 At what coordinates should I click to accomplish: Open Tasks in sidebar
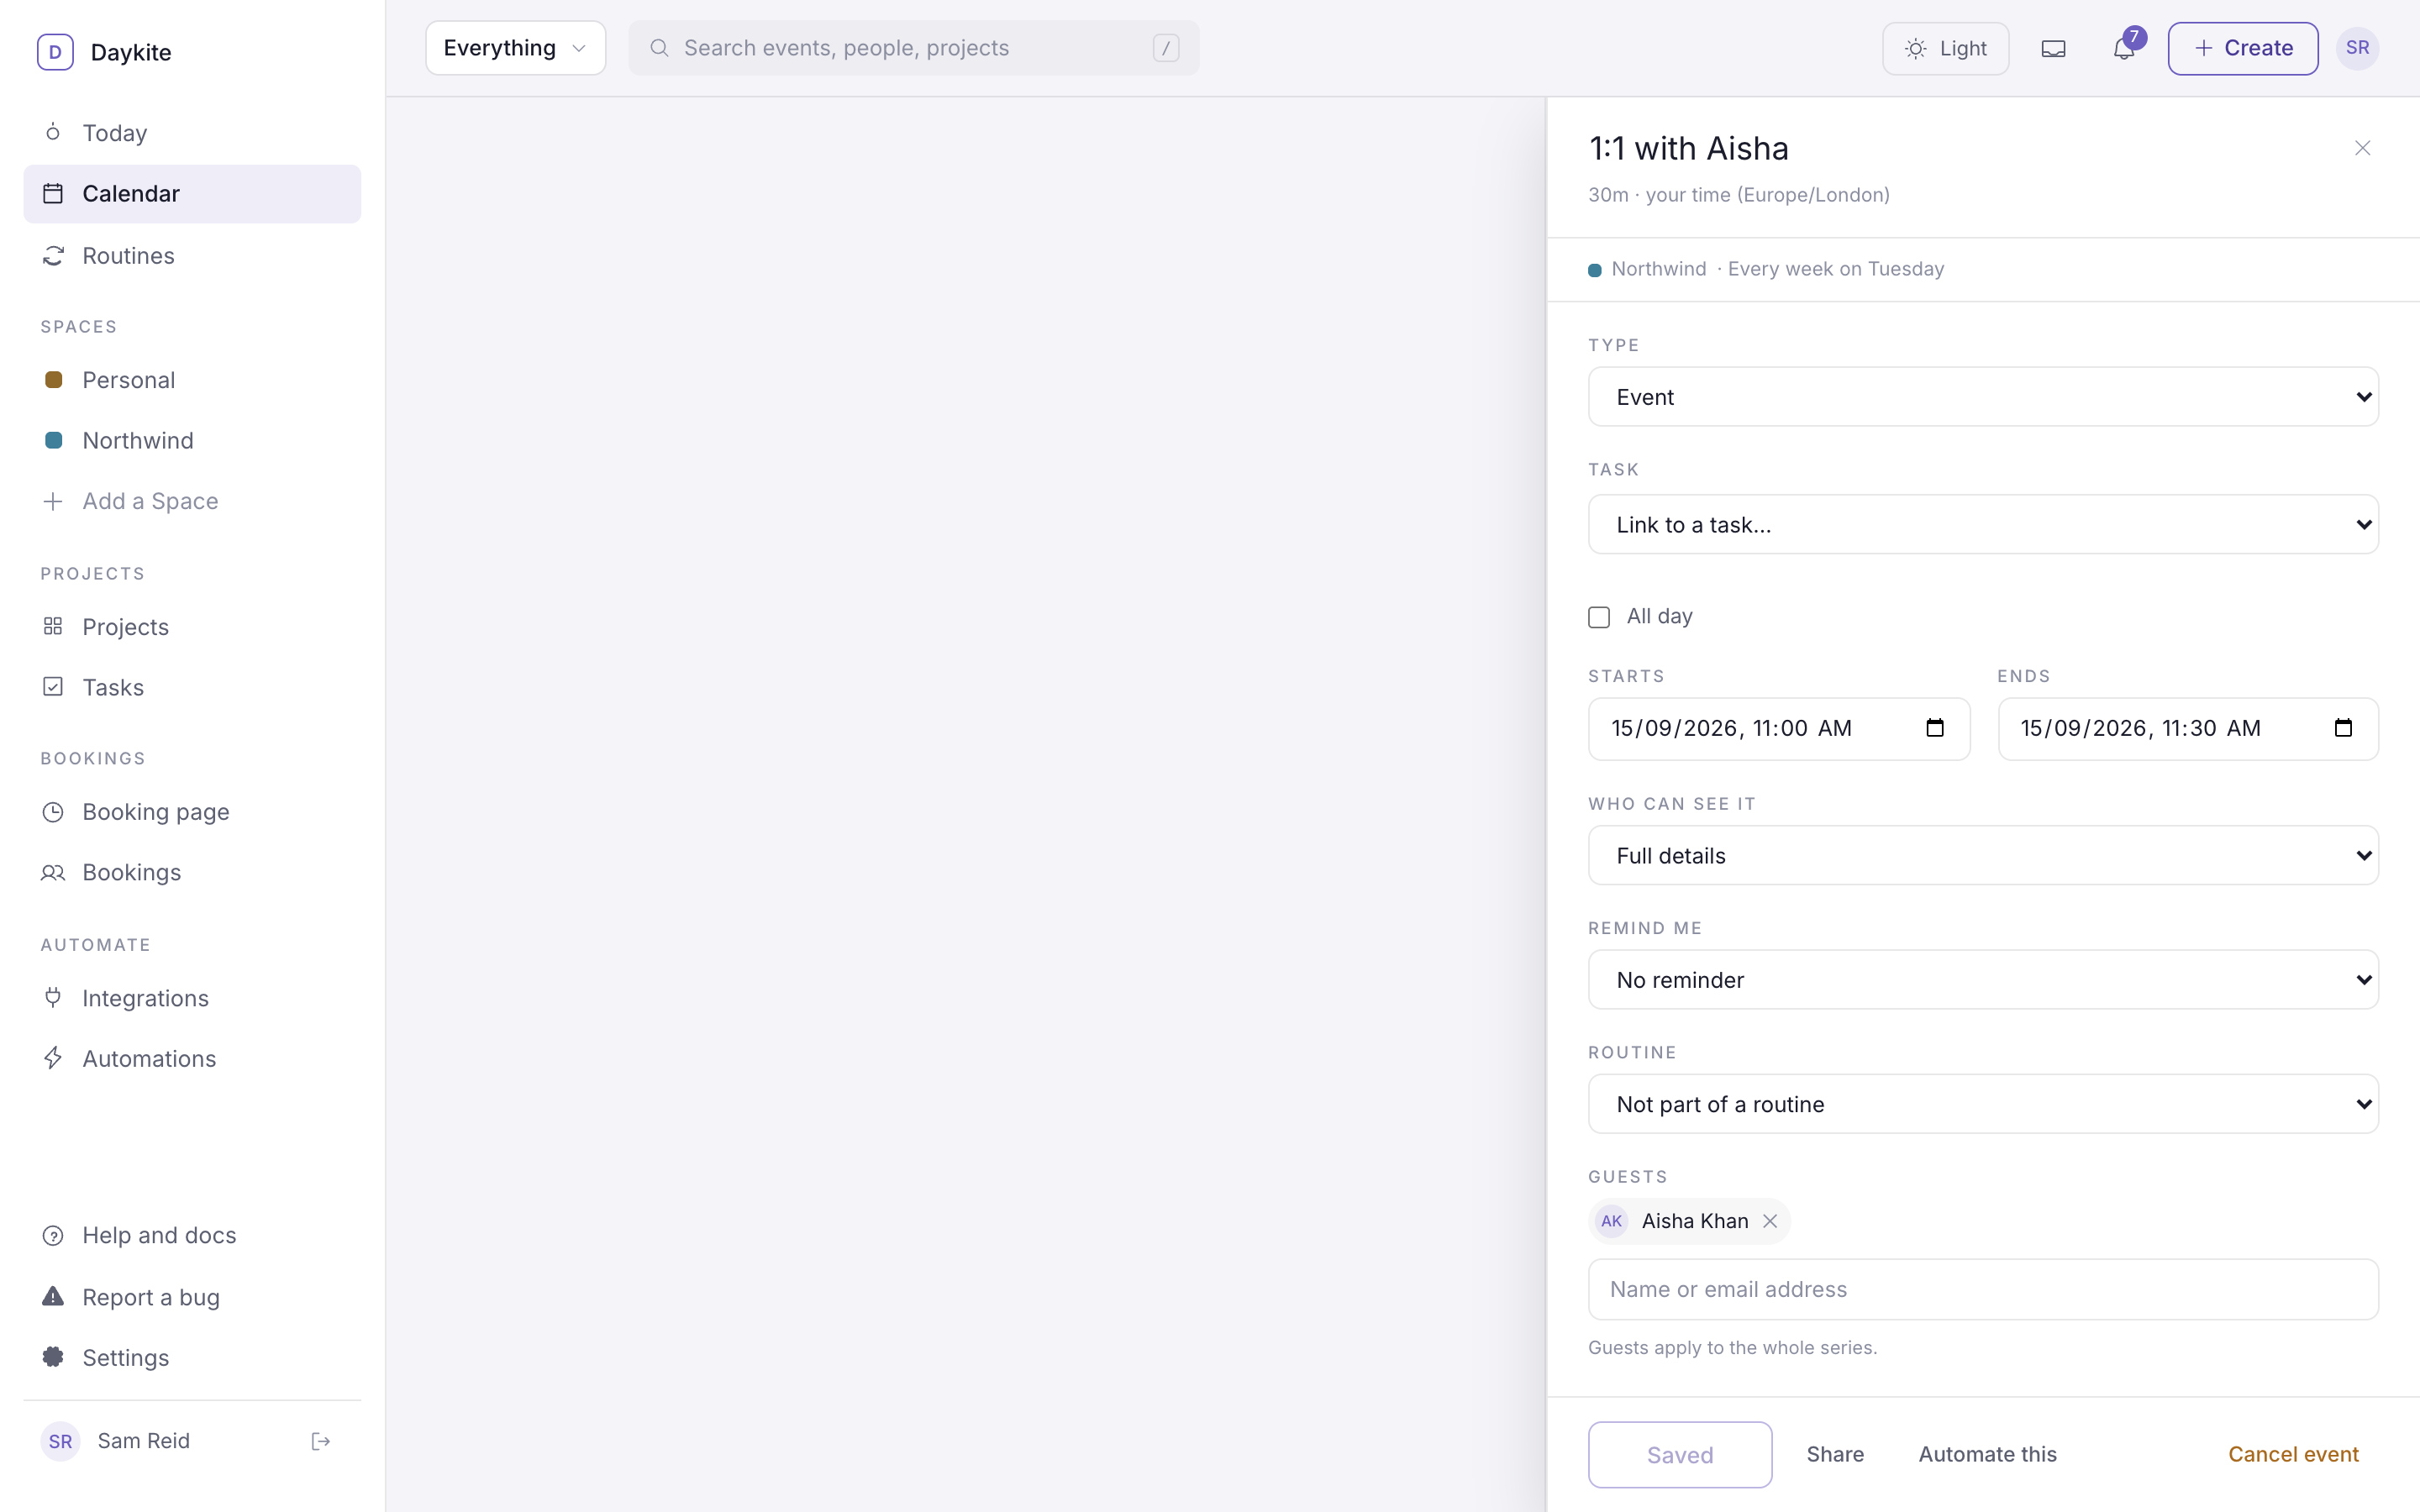(x=192, y=687)
